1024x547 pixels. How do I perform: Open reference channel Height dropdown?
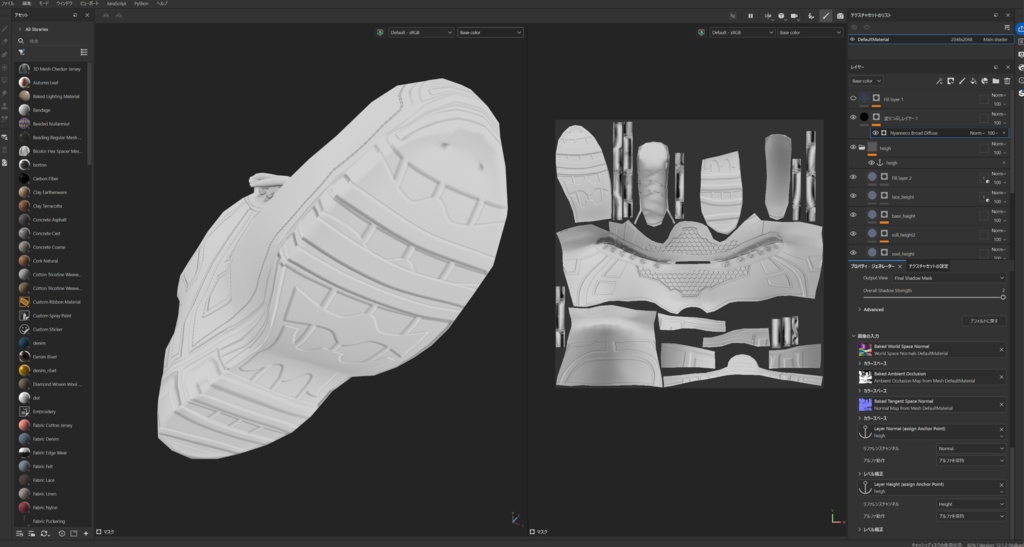point(970,504)
